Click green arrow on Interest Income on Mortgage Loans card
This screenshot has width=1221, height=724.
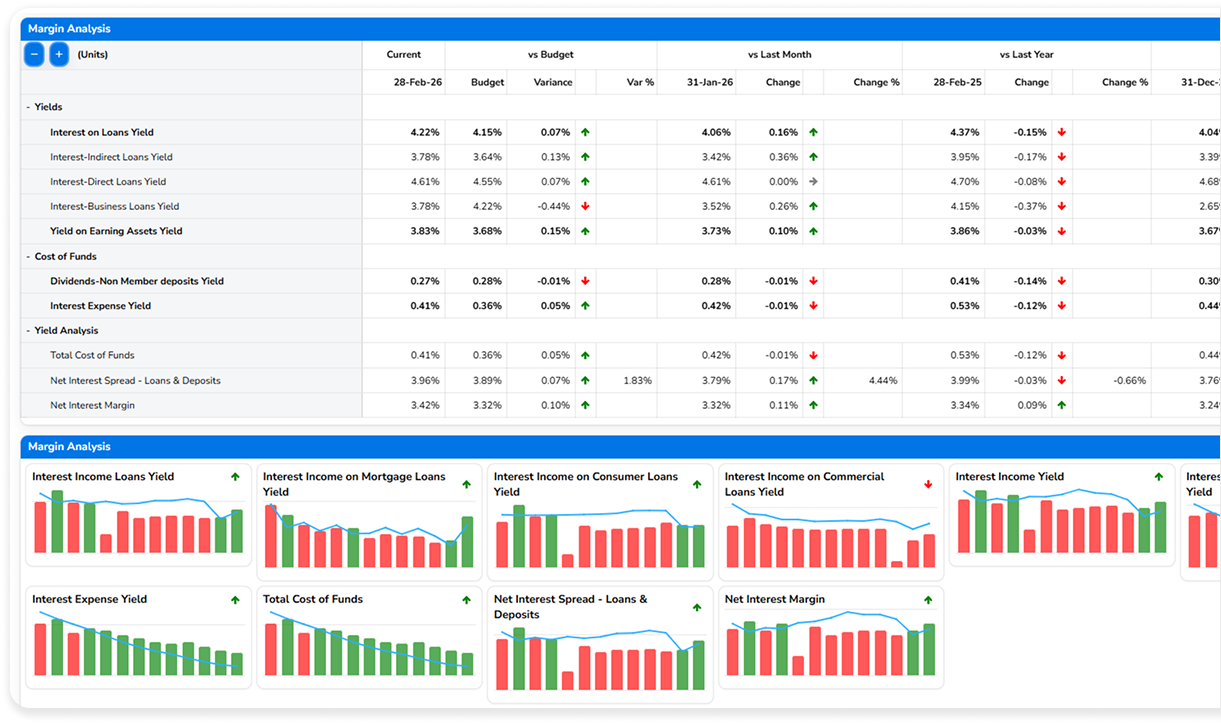466,485
